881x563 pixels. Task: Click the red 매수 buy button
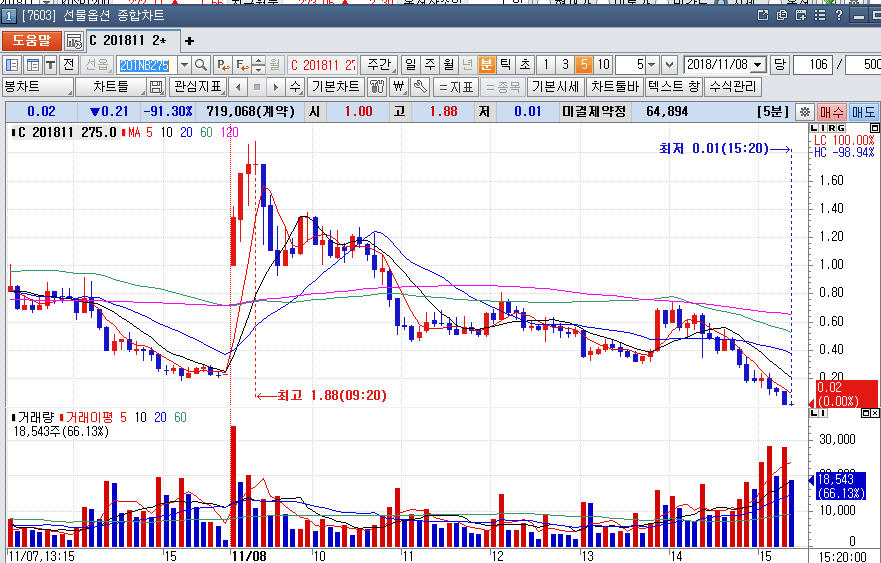click(x=832, y=112)
